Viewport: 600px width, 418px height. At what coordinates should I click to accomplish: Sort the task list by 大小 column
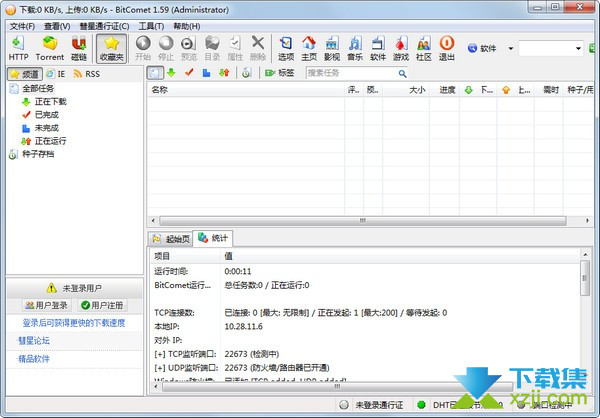click(406, 90)
